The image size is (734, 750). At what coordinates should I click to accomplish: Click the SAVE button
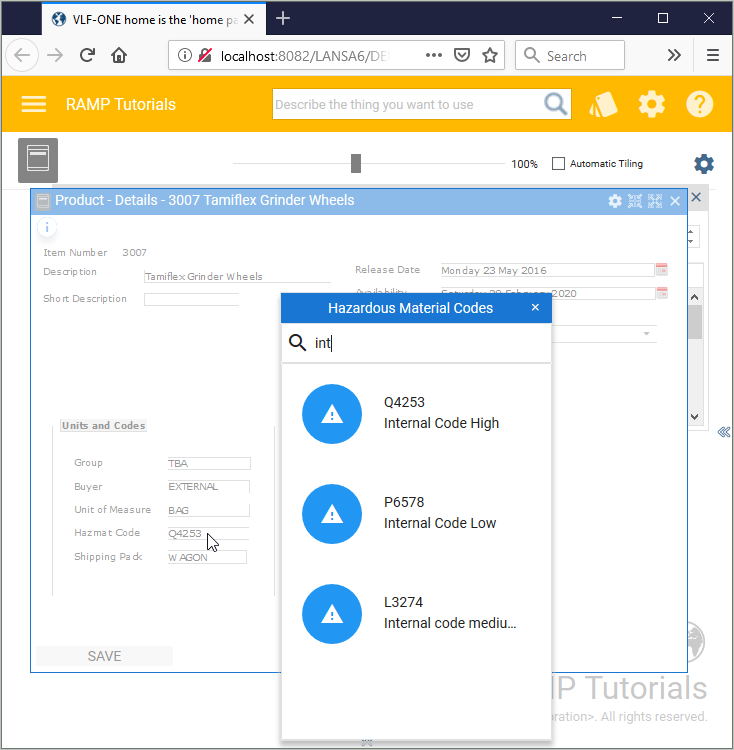tap(104, 656)
